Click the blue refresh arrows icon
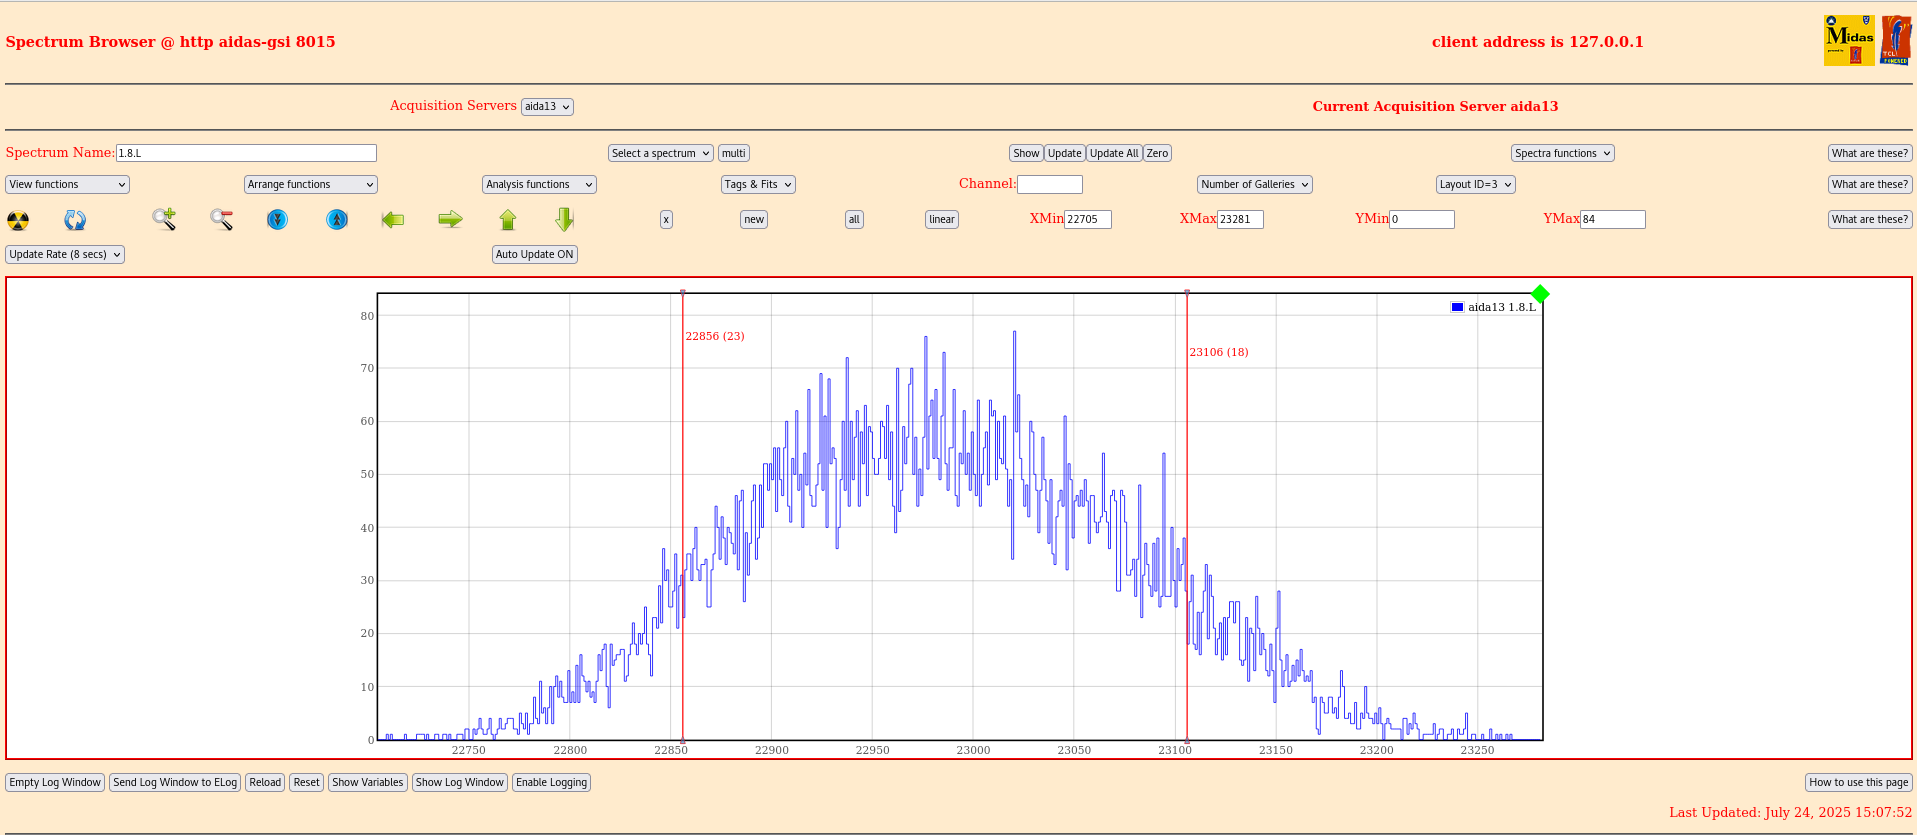Image resolution: width=1917 pixels, height=835 pixels. point(75,220)
